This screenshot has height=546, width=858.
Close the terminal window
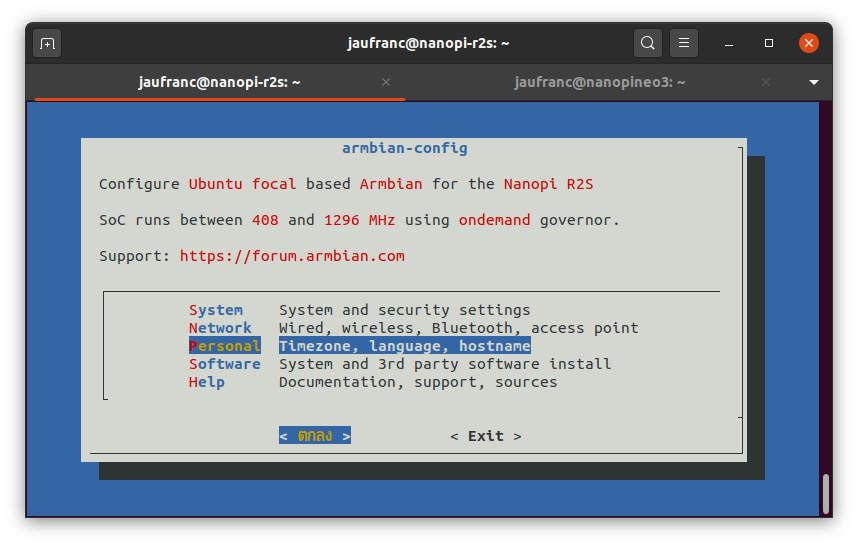point(808,43)
